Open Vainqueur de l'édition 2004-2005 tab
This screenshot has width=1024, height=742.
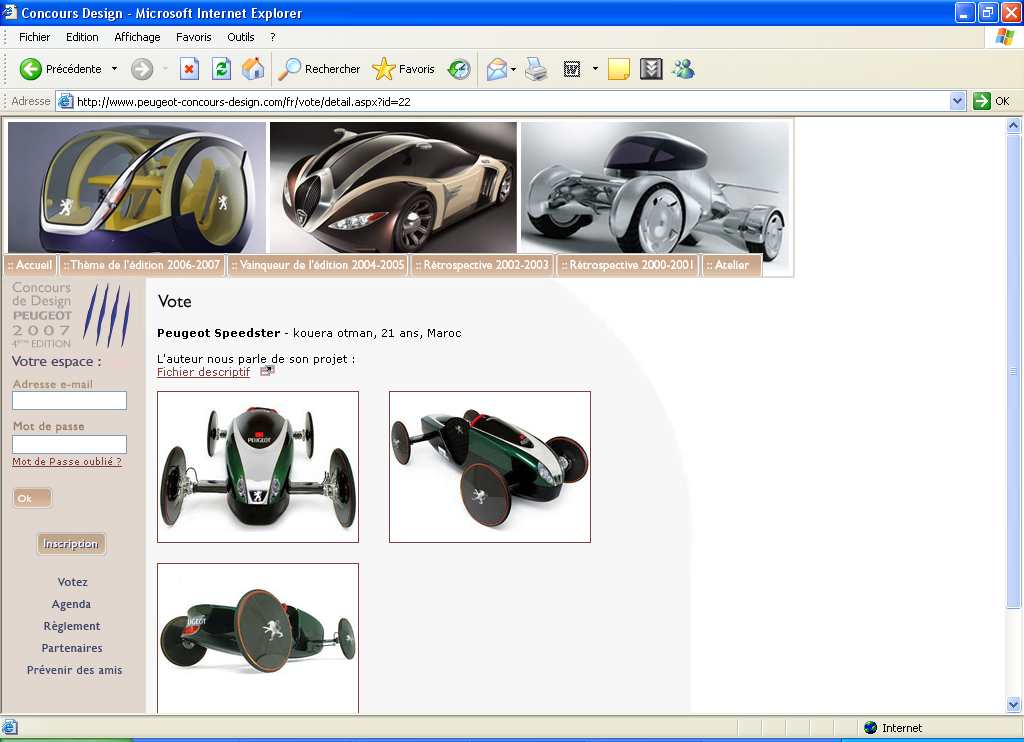click(318, 265)
